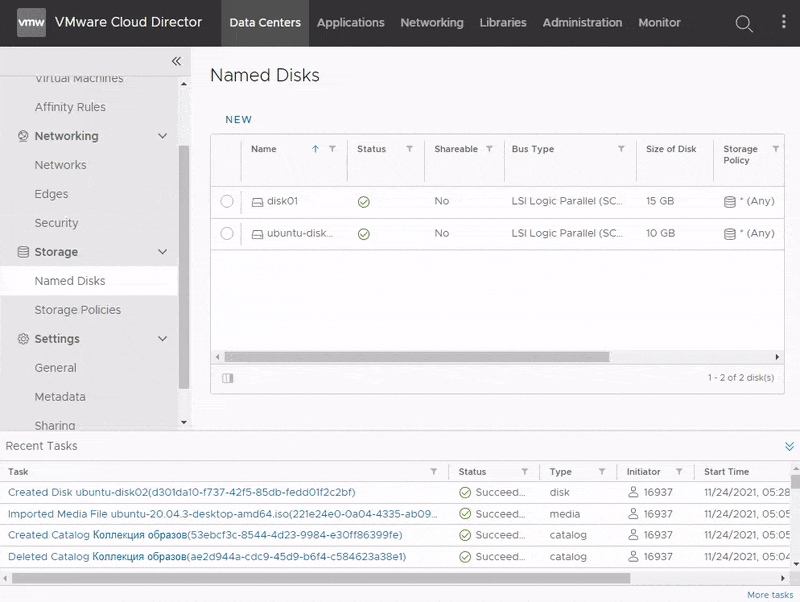Collapse the Settings section chevron
This screenshot has width=800, height=602.
pos(162,339)
